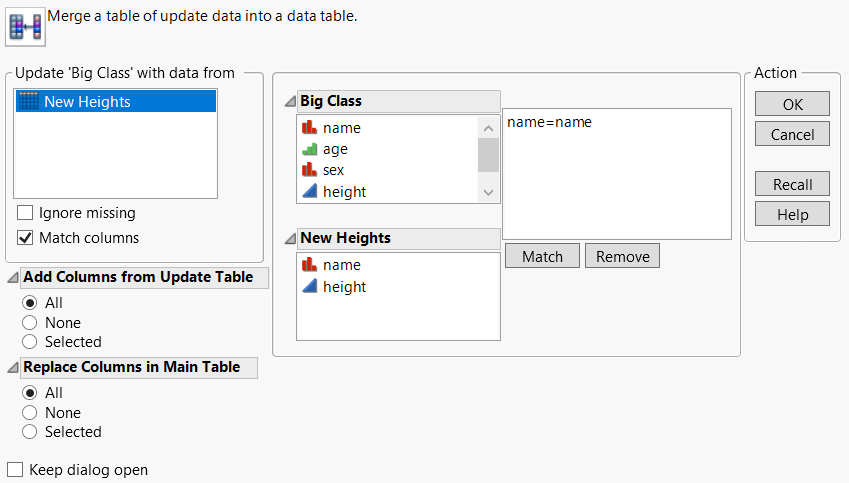Uncheck the Match columns checkbox
849x483 pixels.
[25, 238]
